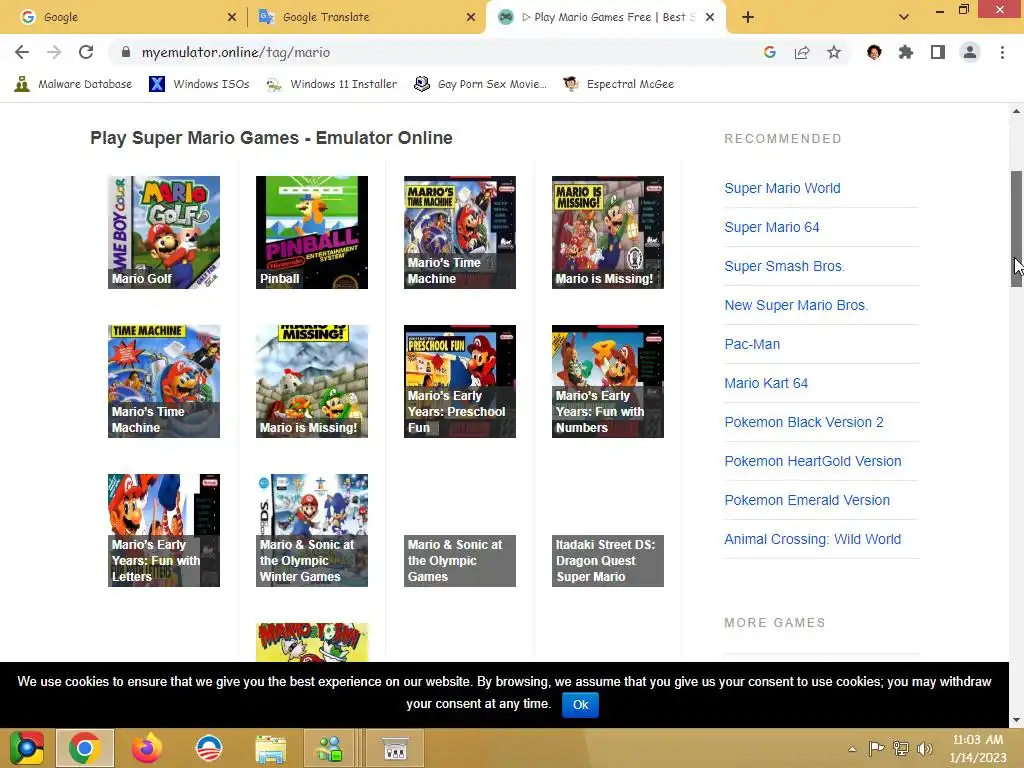Reload the current page
The height and width of the screenshot is (768, 1024).
click(x=86, y=52)
